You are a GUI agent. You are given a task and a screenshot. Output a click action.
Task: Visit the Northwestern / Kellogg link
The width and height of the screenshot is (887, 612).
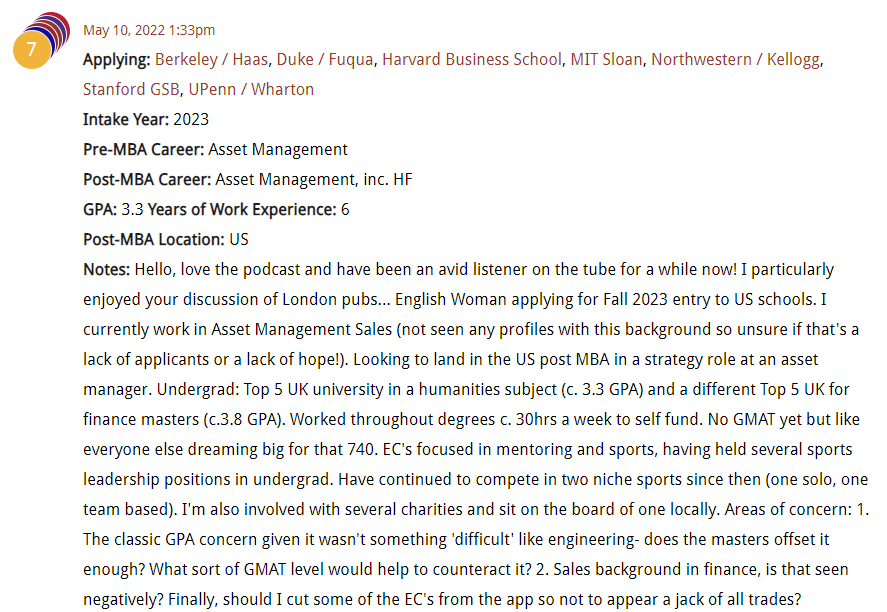point(735,60)
